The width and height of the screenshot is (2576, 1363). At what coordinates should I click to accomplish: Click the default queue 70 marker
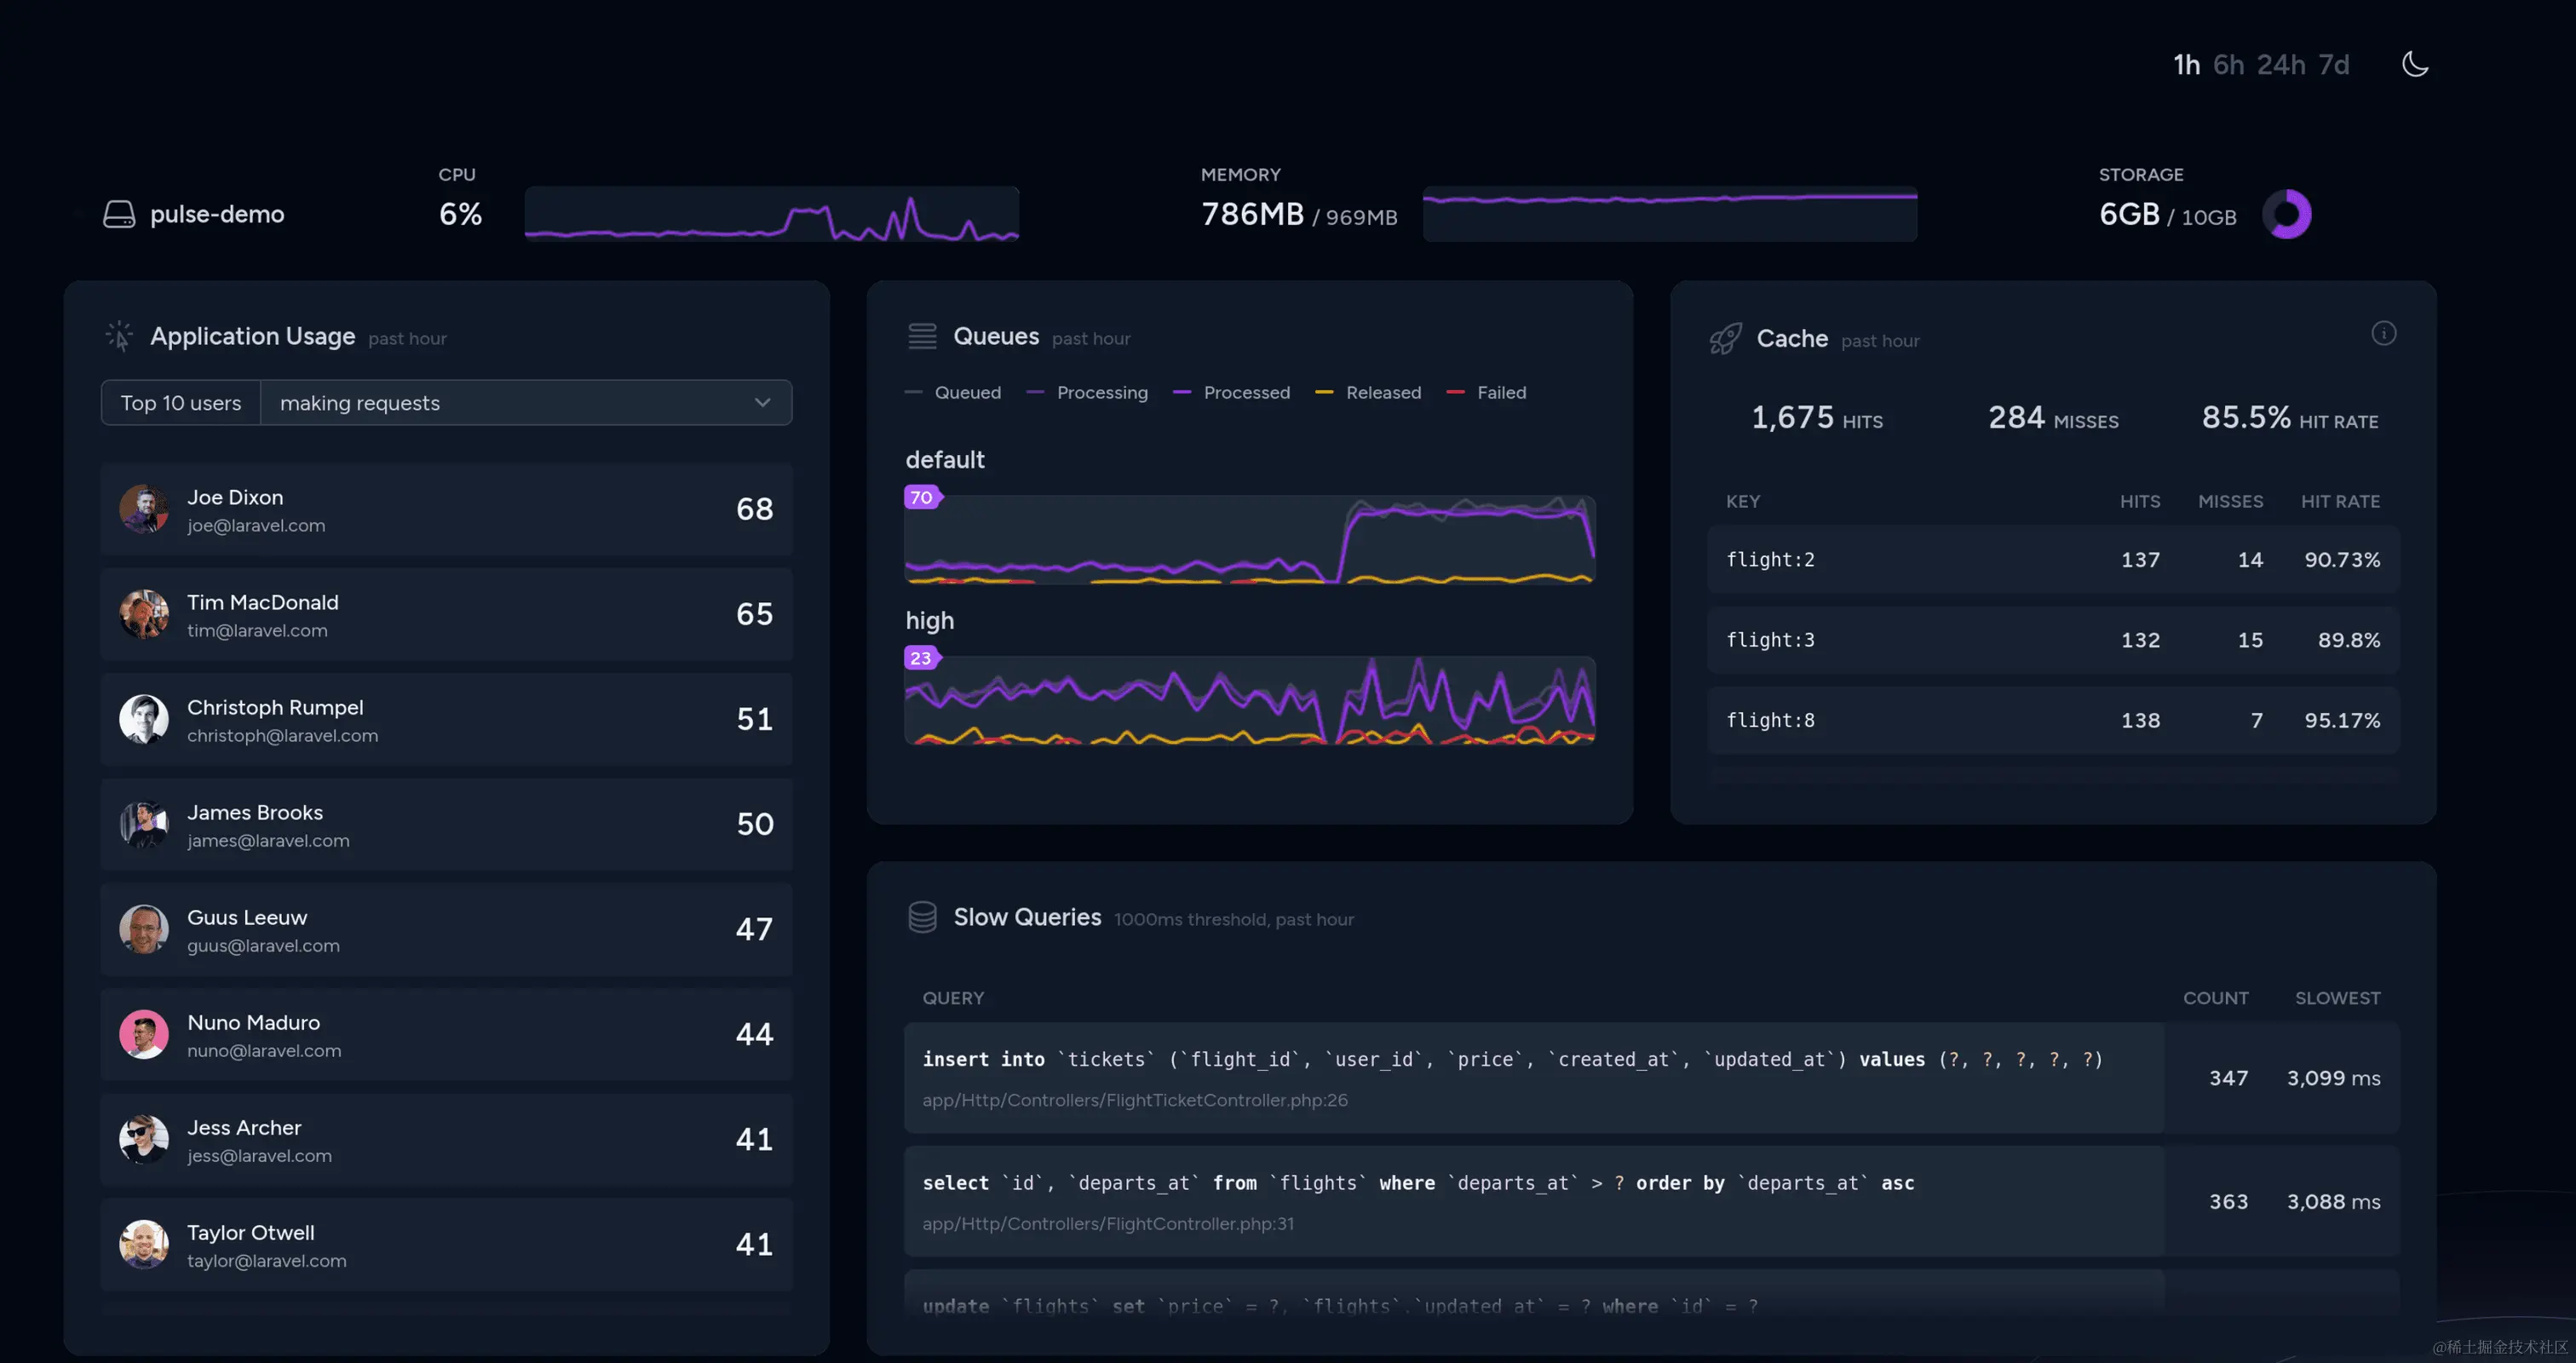[921, 497]
